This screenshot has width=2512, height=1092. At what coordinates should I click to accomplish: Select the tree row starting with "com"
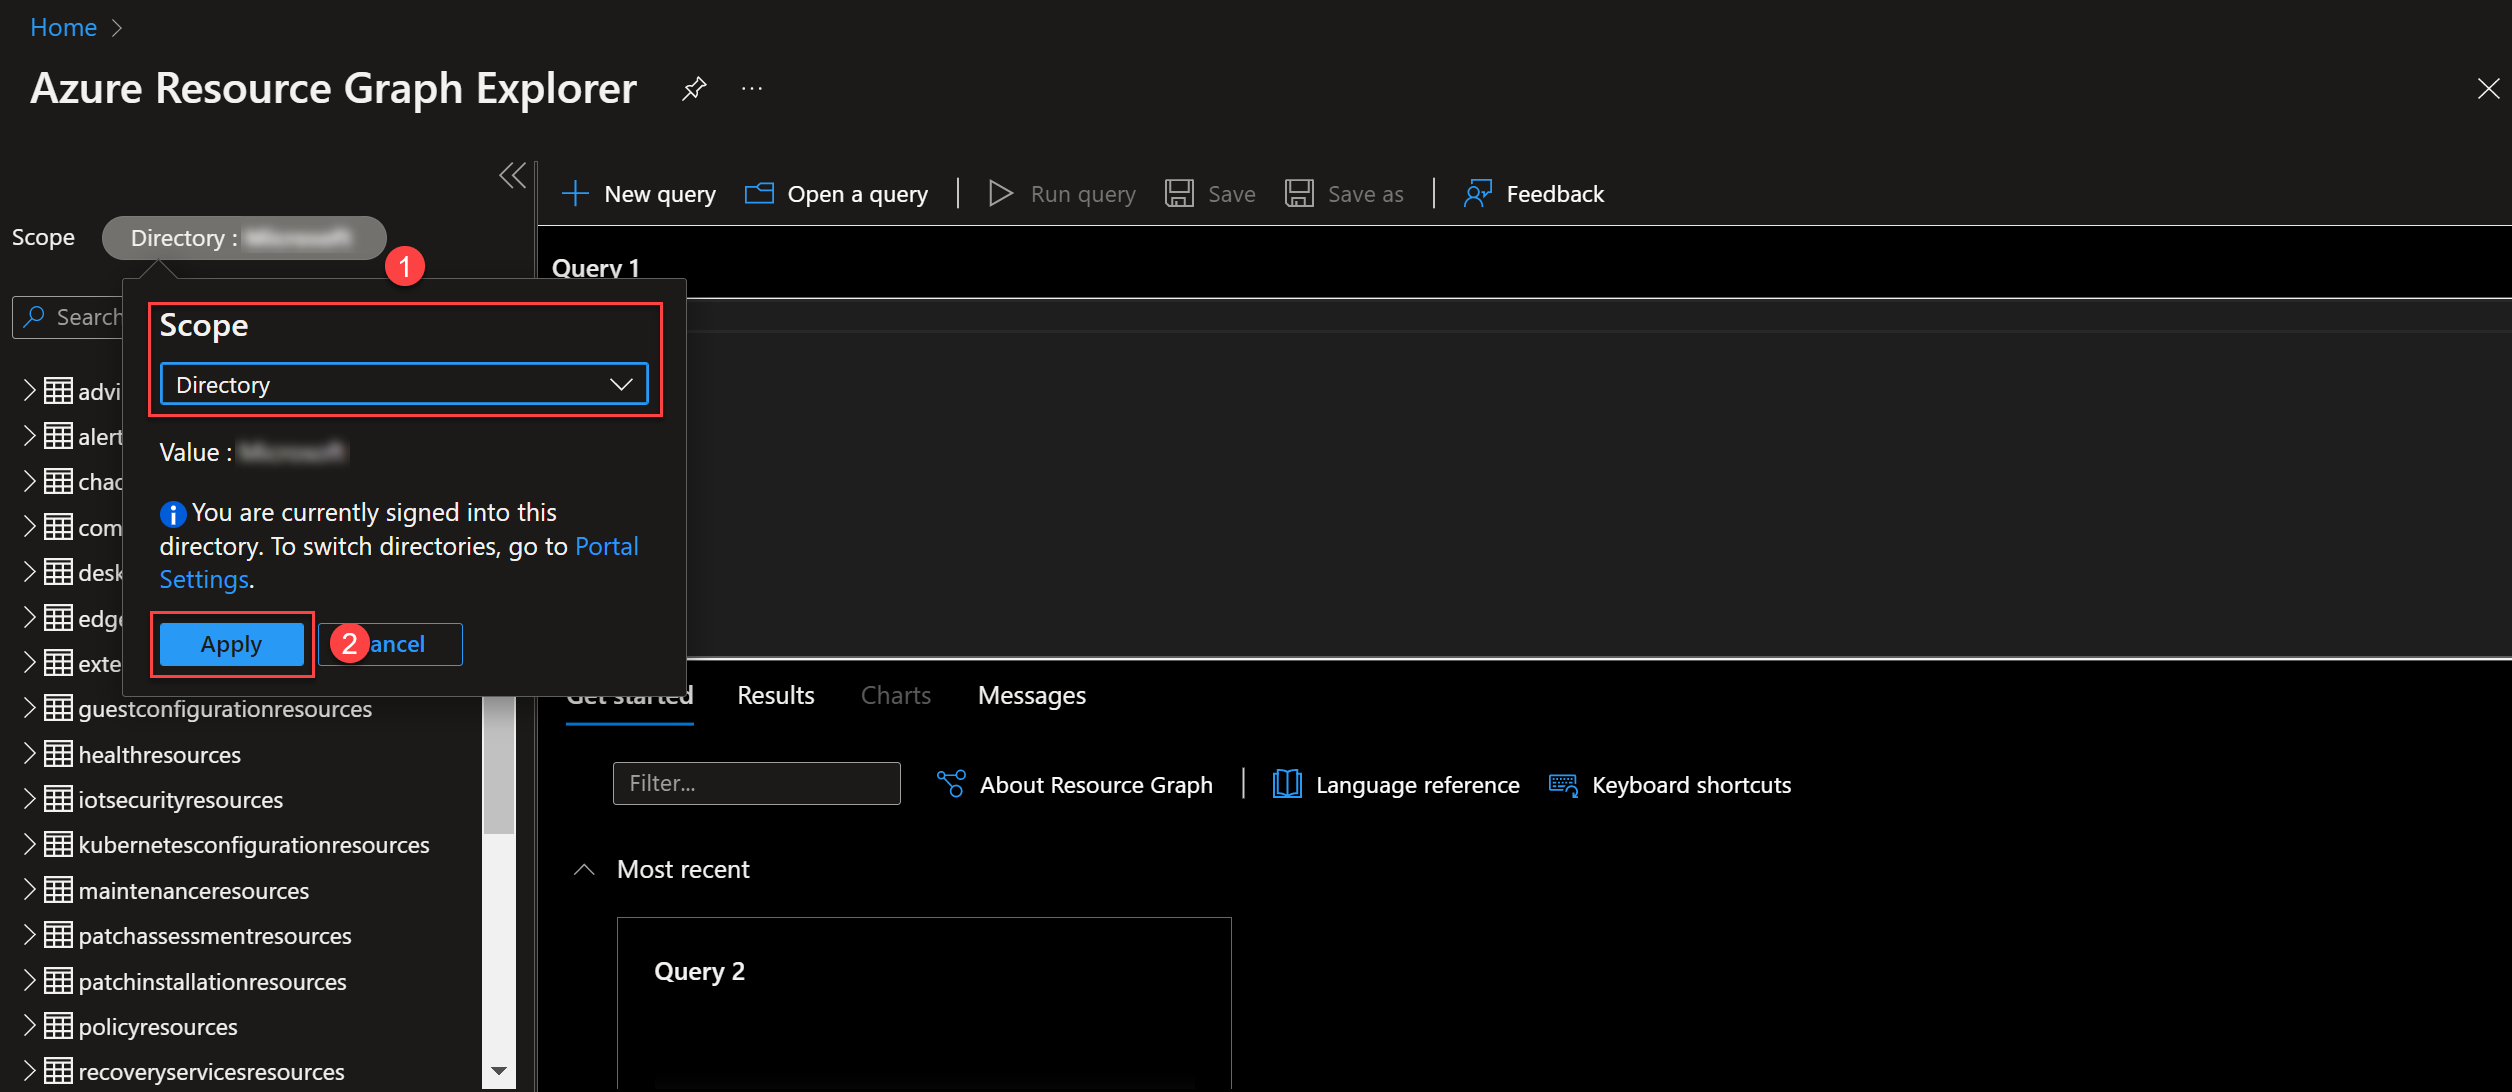point(72,527)
